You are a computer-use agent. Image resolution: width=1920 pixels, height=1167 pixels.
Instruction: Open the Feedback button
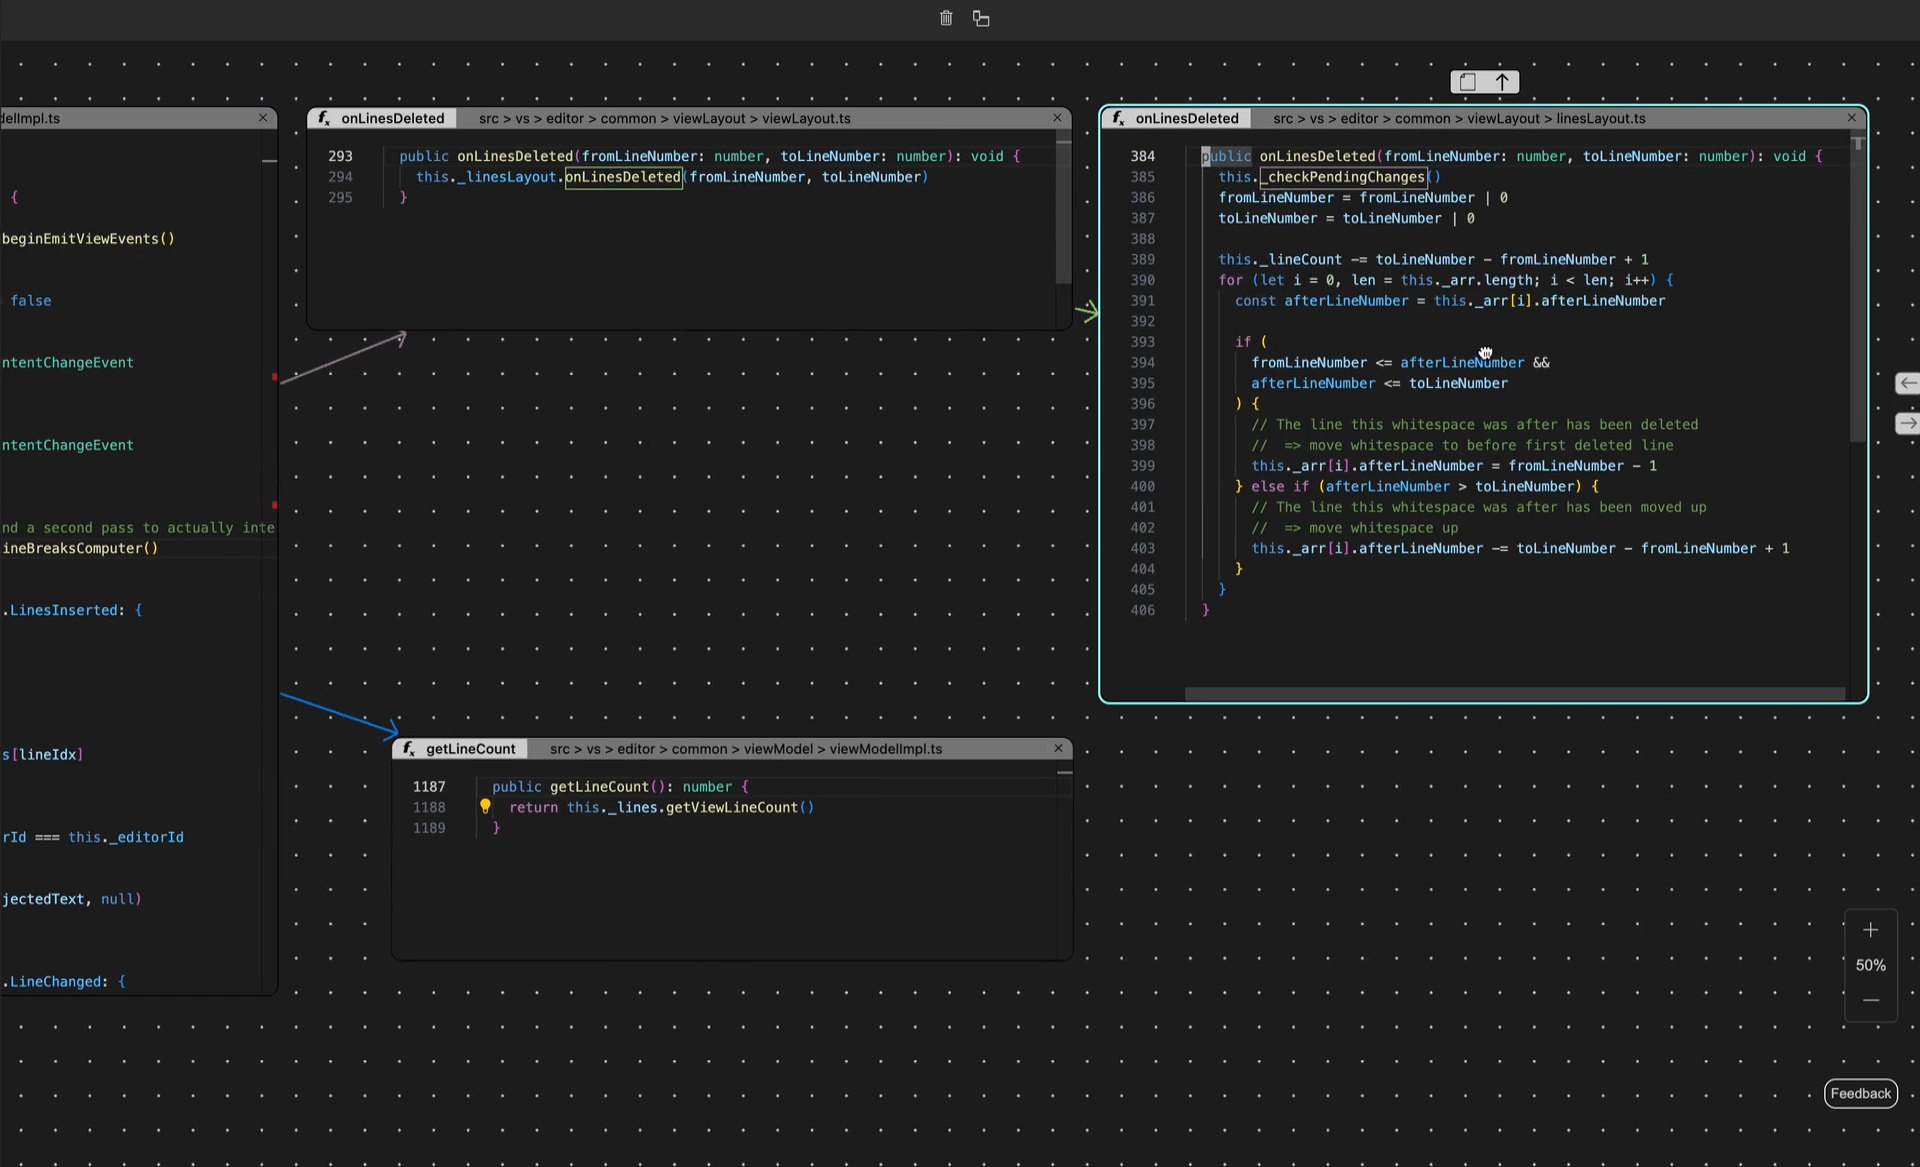(x=1860, y=1093)
